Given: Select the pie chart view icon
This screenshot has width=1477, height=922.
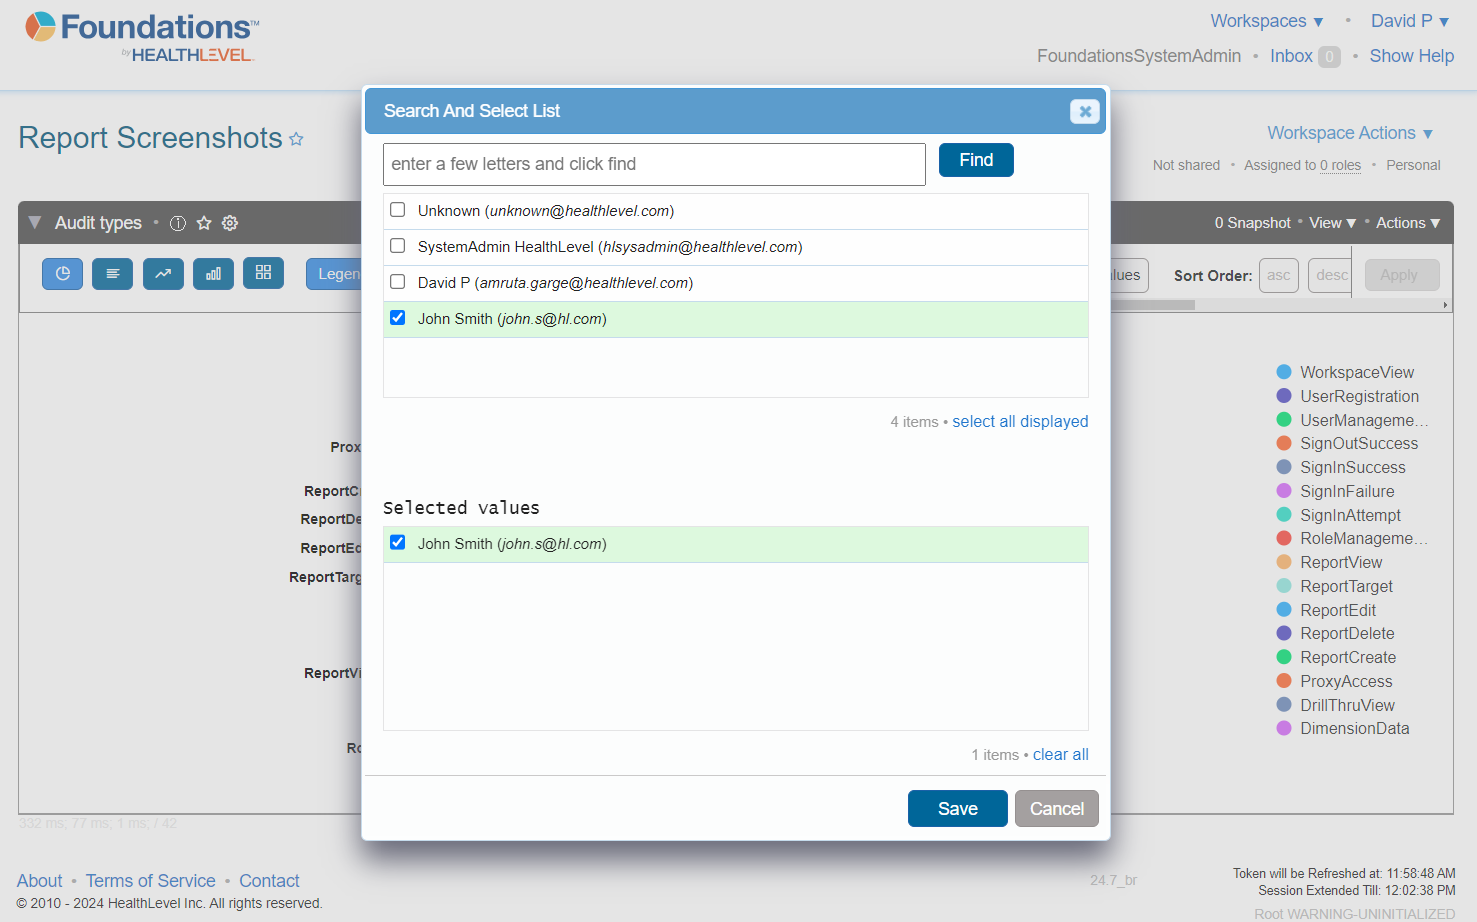Looking at the screenshot, I should click(62, 274).
